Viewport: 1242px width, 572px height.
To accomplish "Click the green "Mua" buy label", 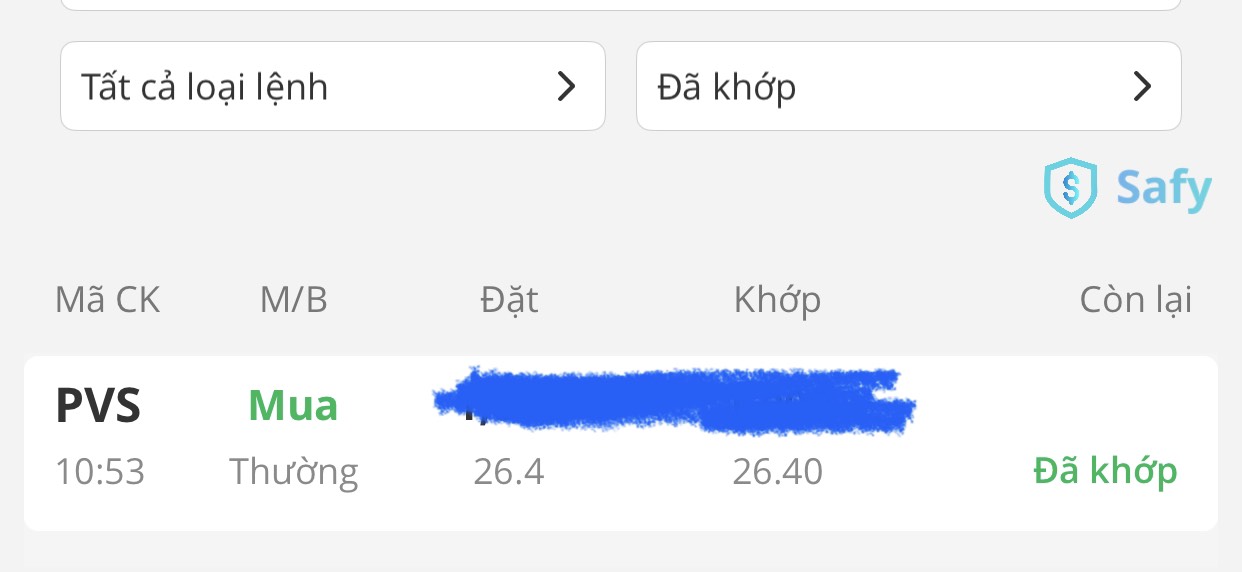I will (x=293, y=406).
